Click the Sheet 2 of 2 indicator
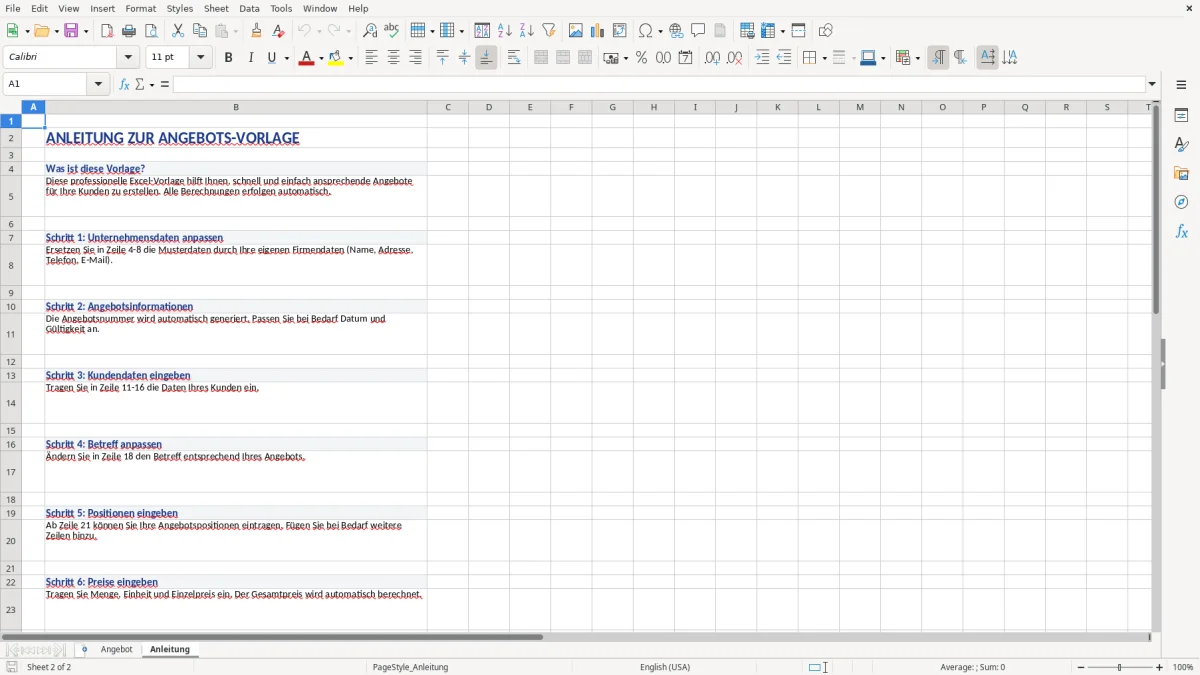 click(x=49, y=667)
